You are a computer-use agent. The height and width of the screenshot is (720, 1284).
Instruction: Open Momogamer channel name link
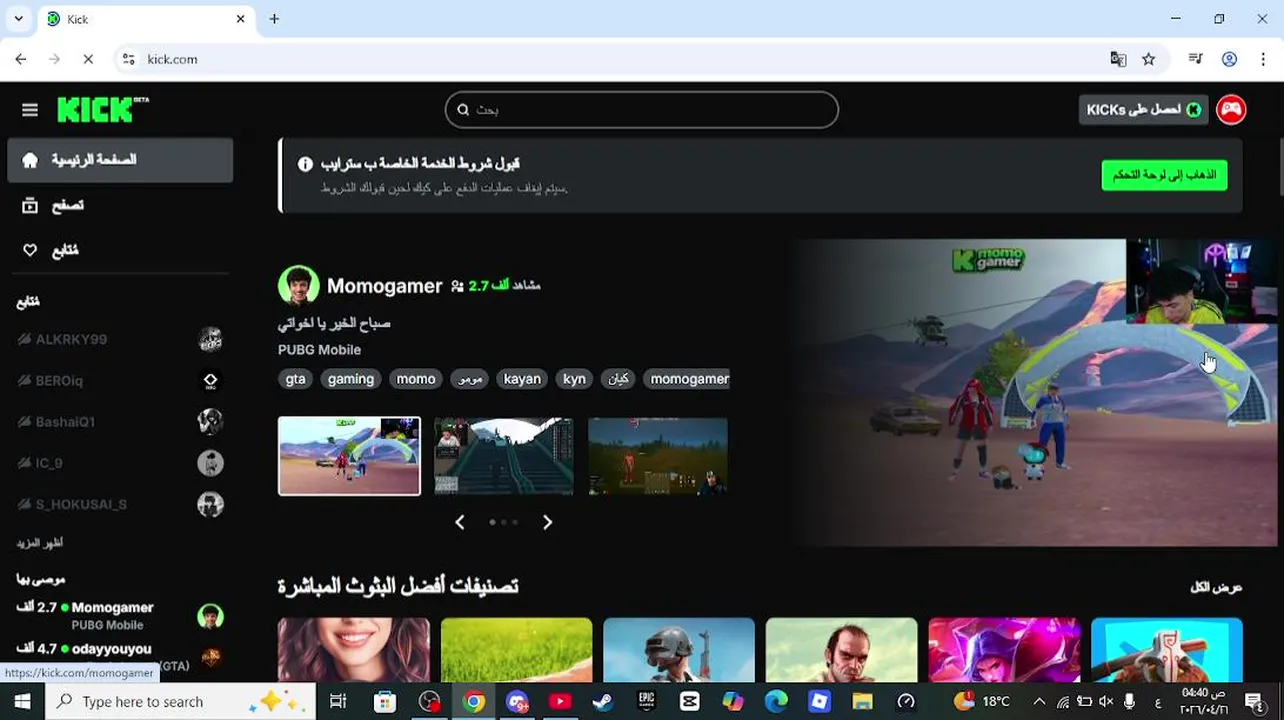384,286
